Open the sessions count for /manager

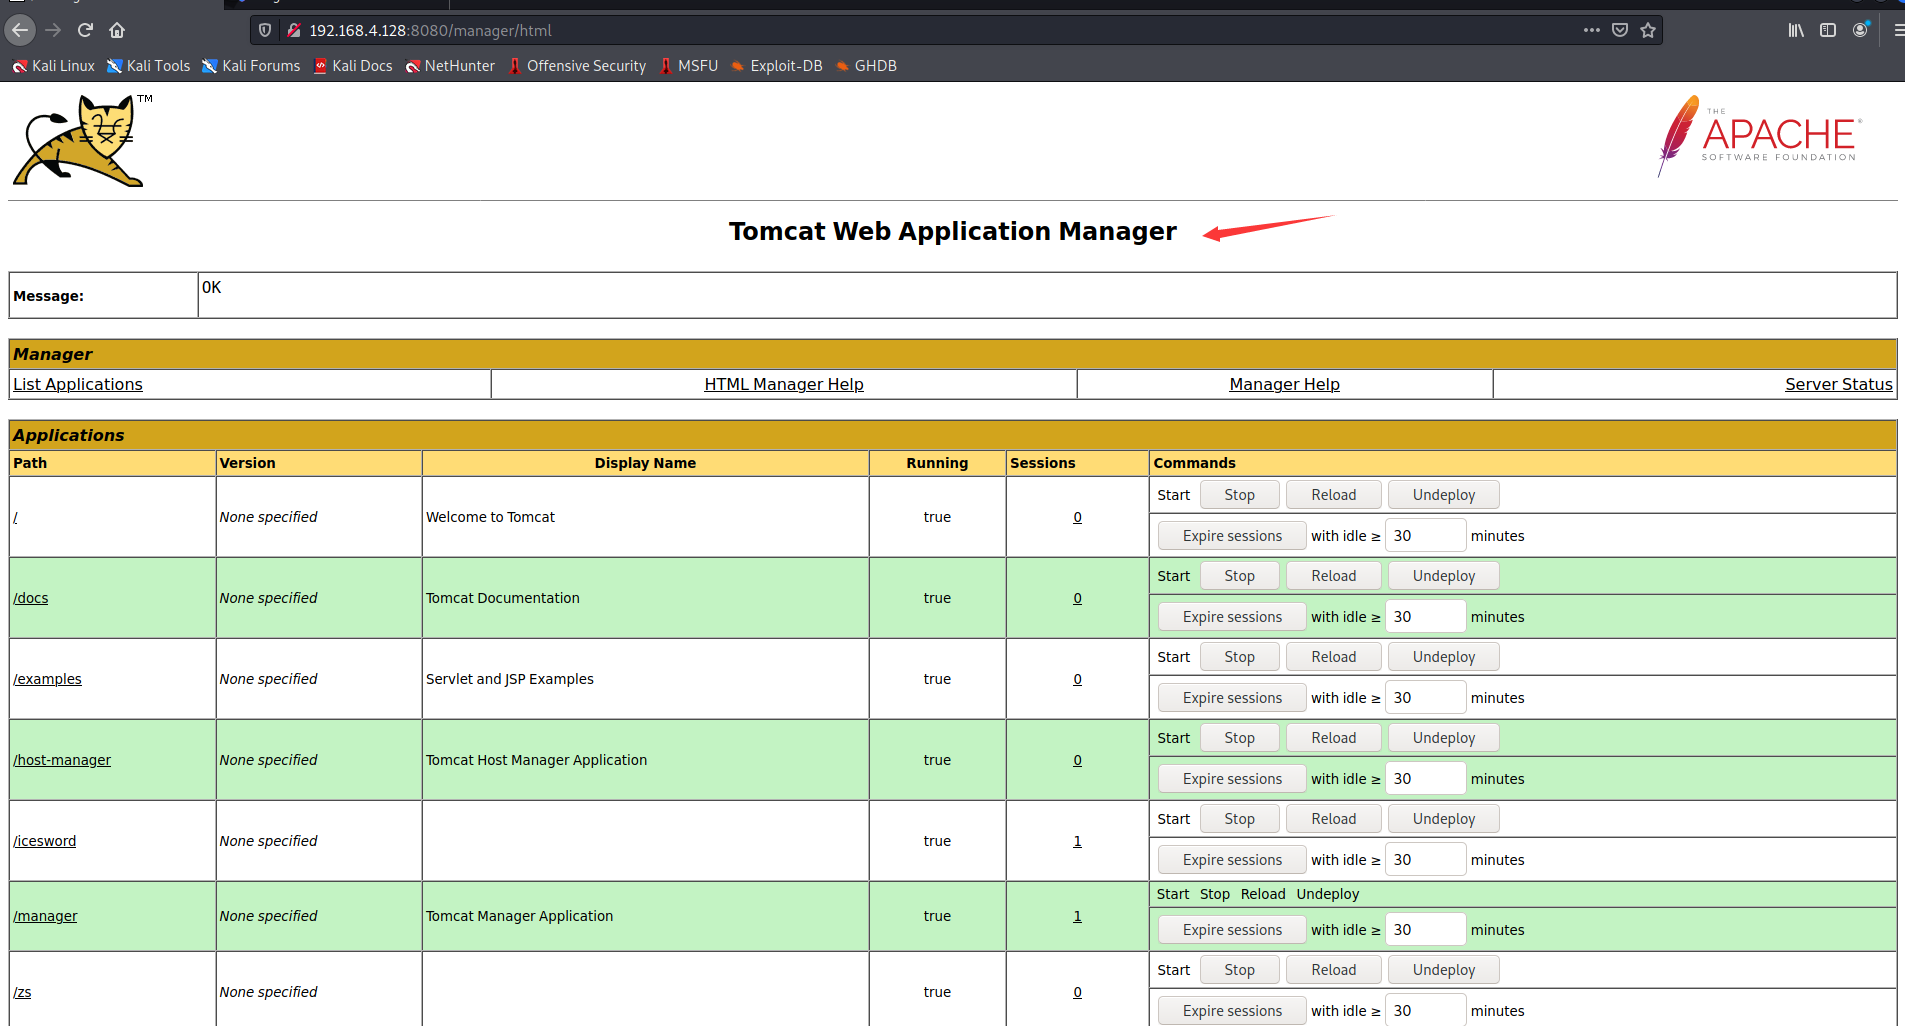point(1077,916)
